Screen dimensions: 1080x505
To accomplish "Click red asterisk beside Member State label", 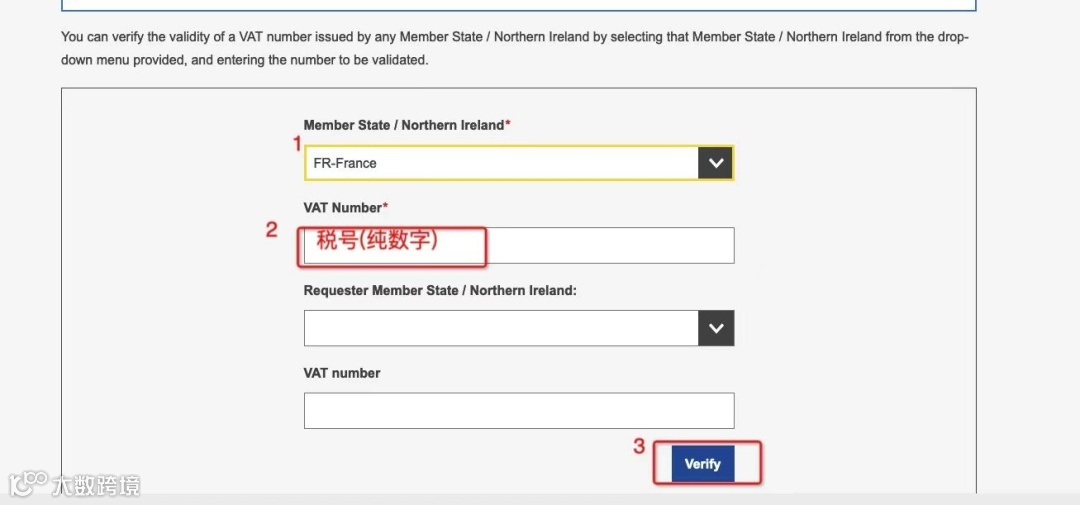I will click(x=508, y=125).
